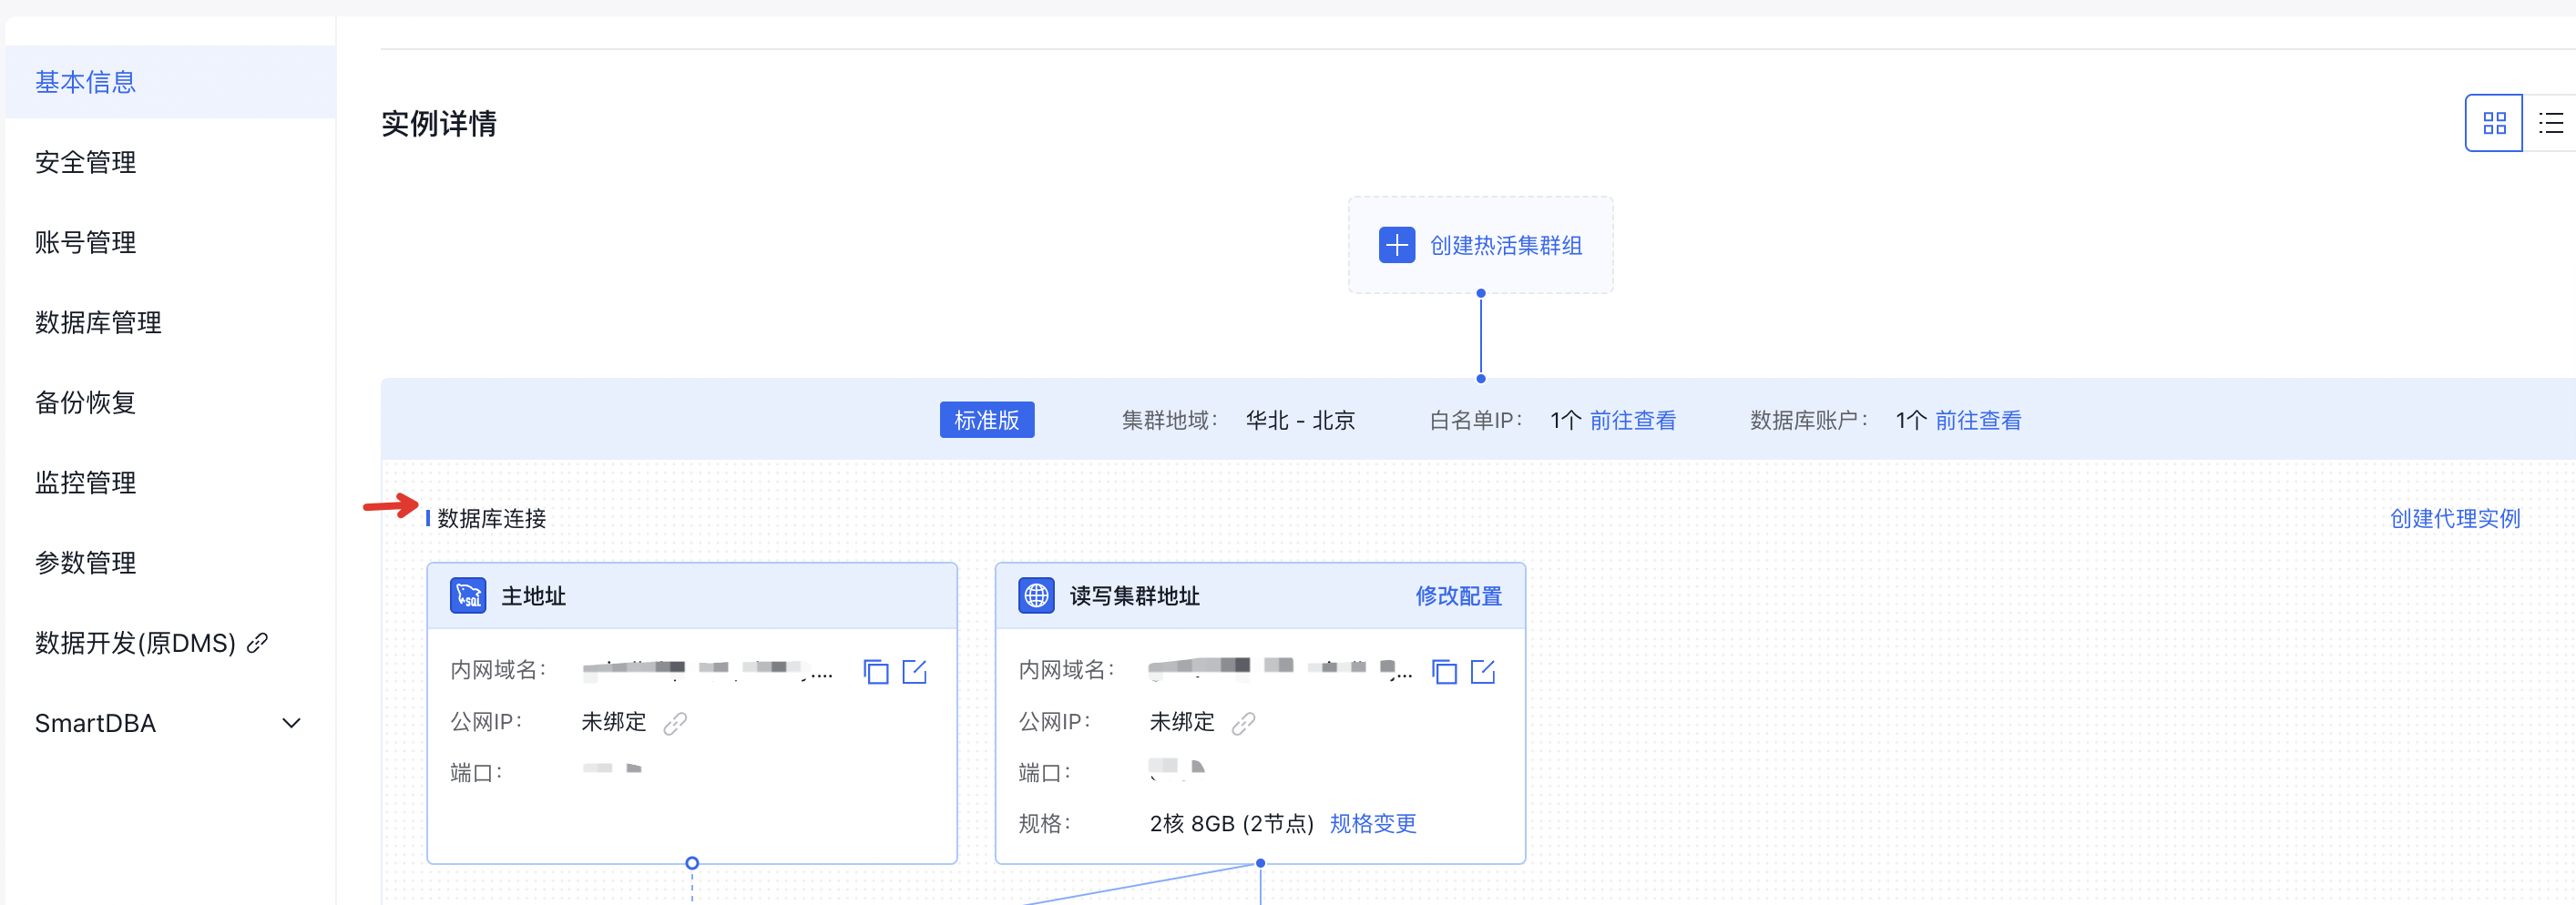The width and height of the screenshot is (2576, 905).
Task: Bind public IP for 主地址
Action: click(x=675, y=723)
